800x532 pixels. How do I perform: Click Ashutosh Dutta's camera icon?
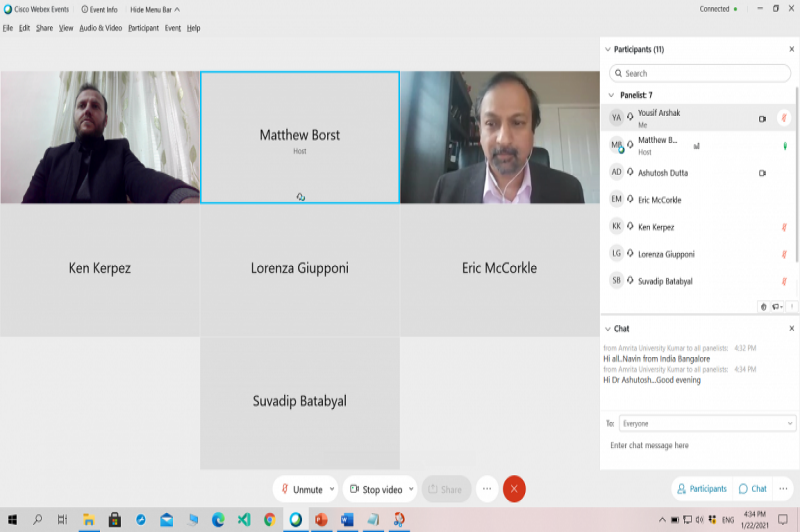tap(762, 173)
